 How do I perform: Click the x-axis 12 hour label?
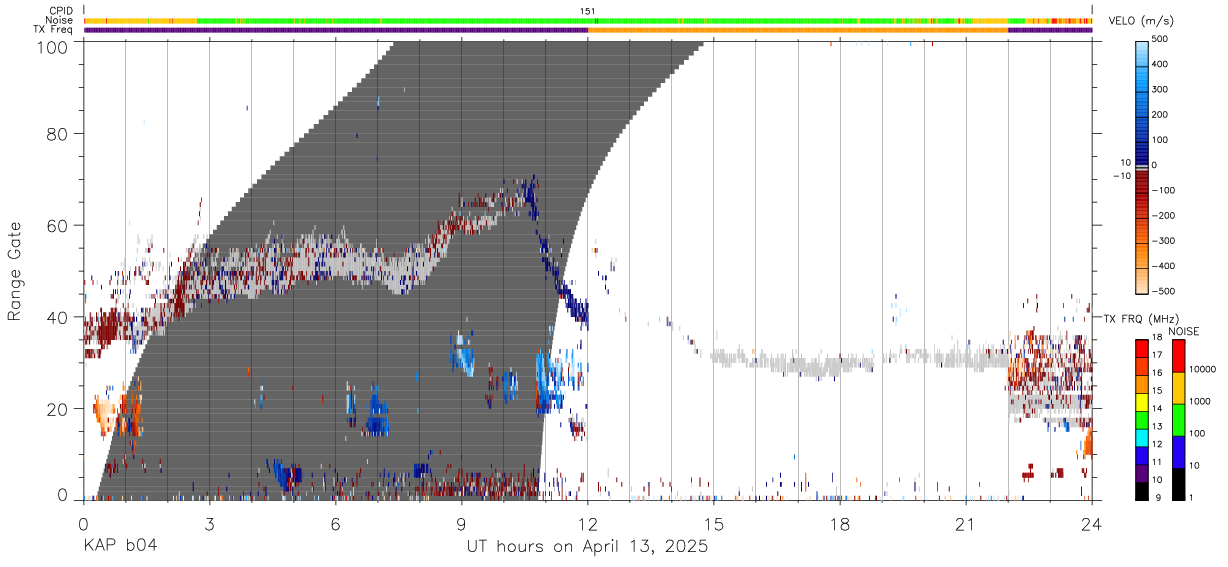(x=588, y=523)
